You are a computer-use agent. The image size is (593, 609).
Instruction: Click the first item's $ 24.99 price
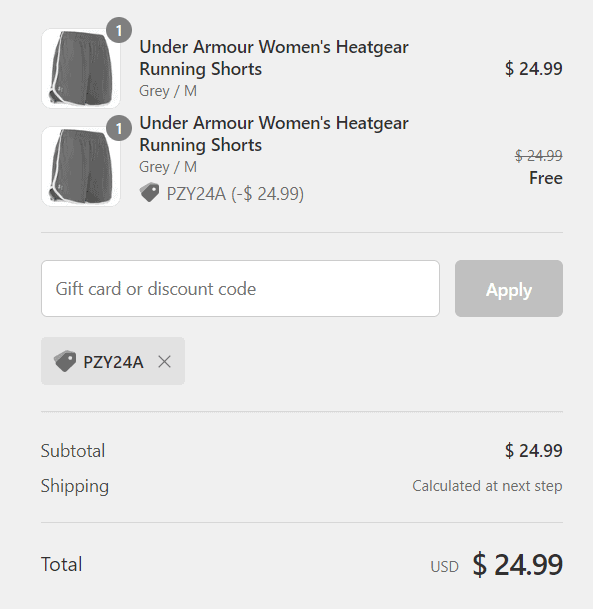click(534, 69)
